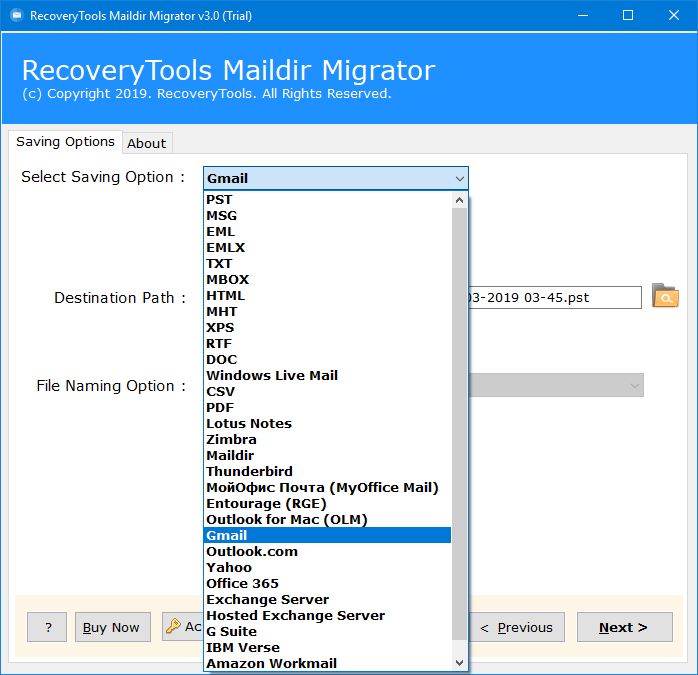Click the app icon in the title bar

[17, 16]
